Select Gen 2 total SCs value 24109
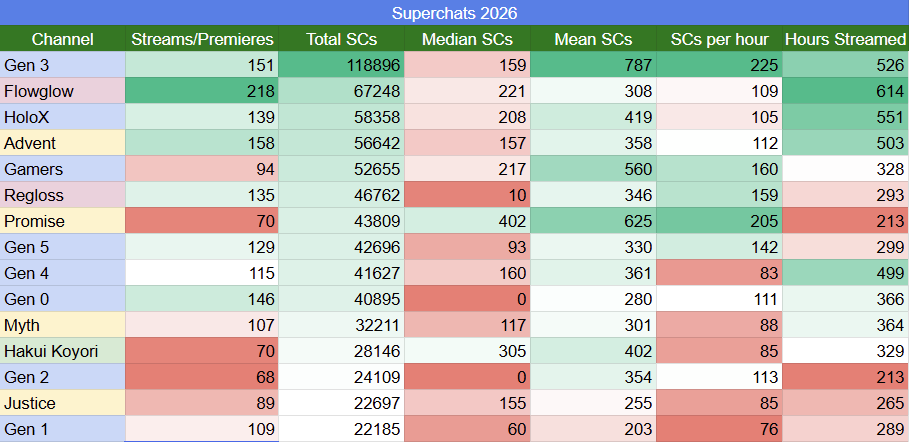909x442 pixels. point(341,377)
